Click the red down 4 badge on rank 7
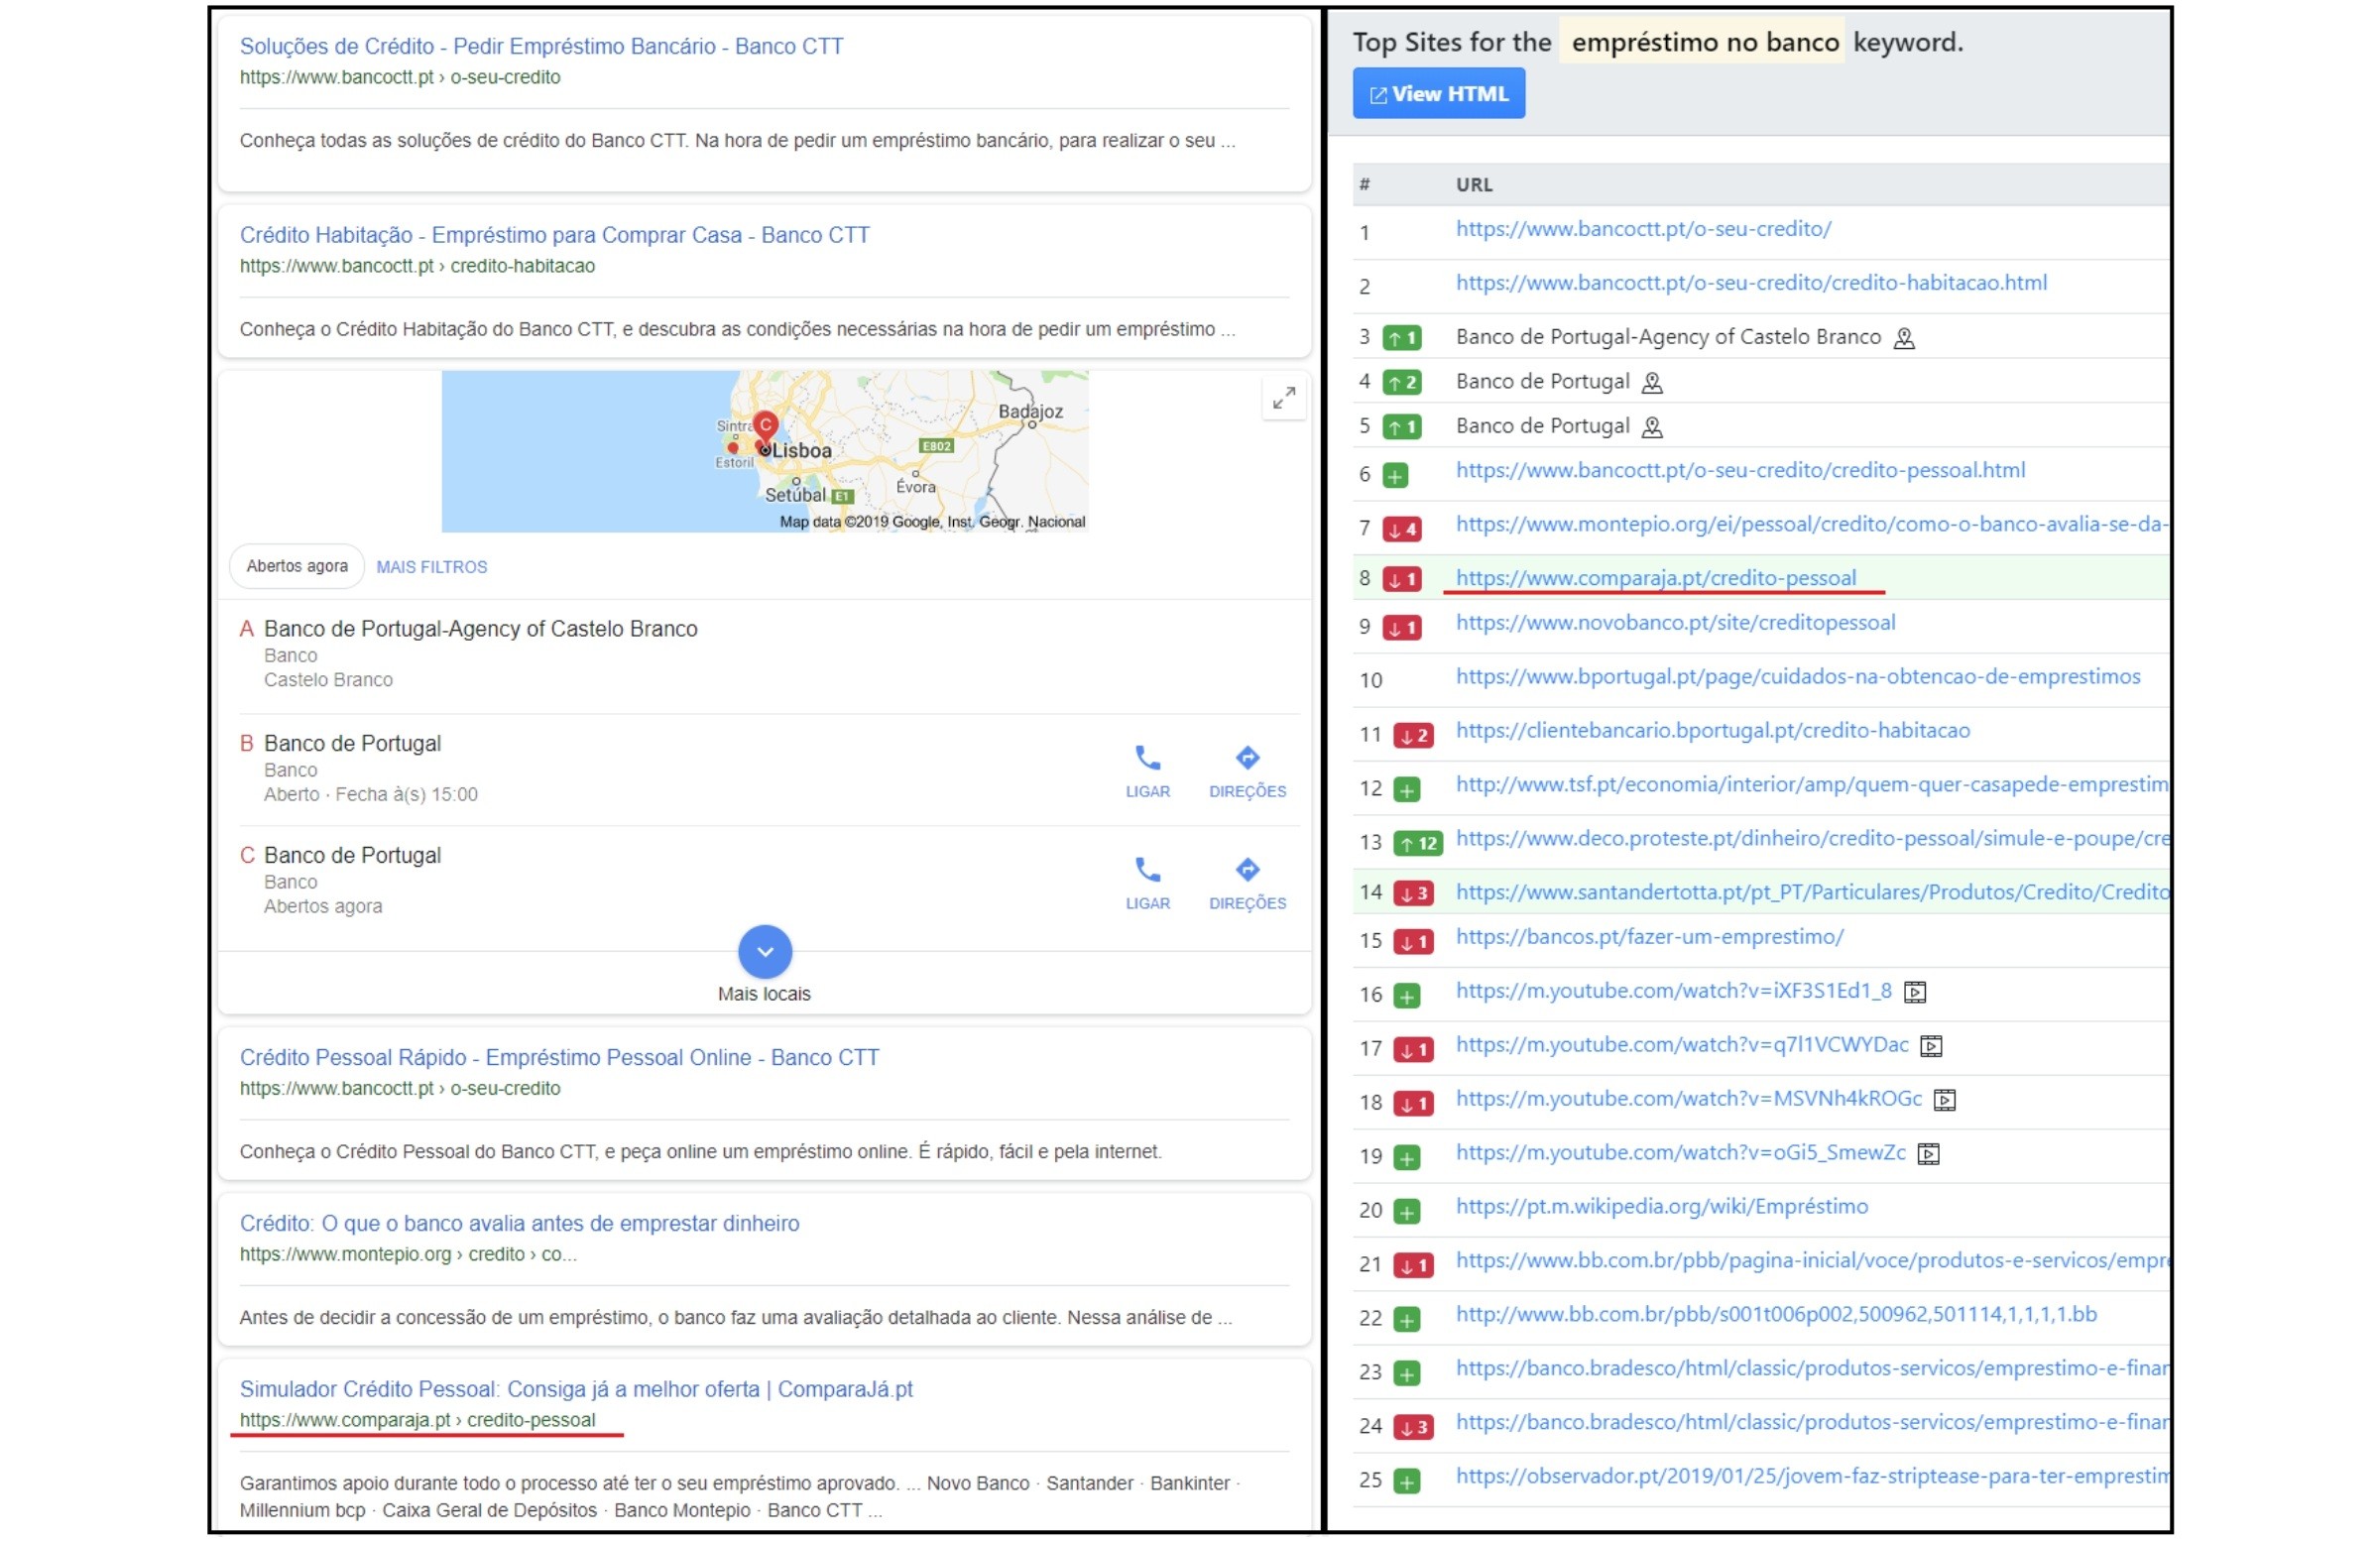2380x1541 pixels. (1402, 530)
